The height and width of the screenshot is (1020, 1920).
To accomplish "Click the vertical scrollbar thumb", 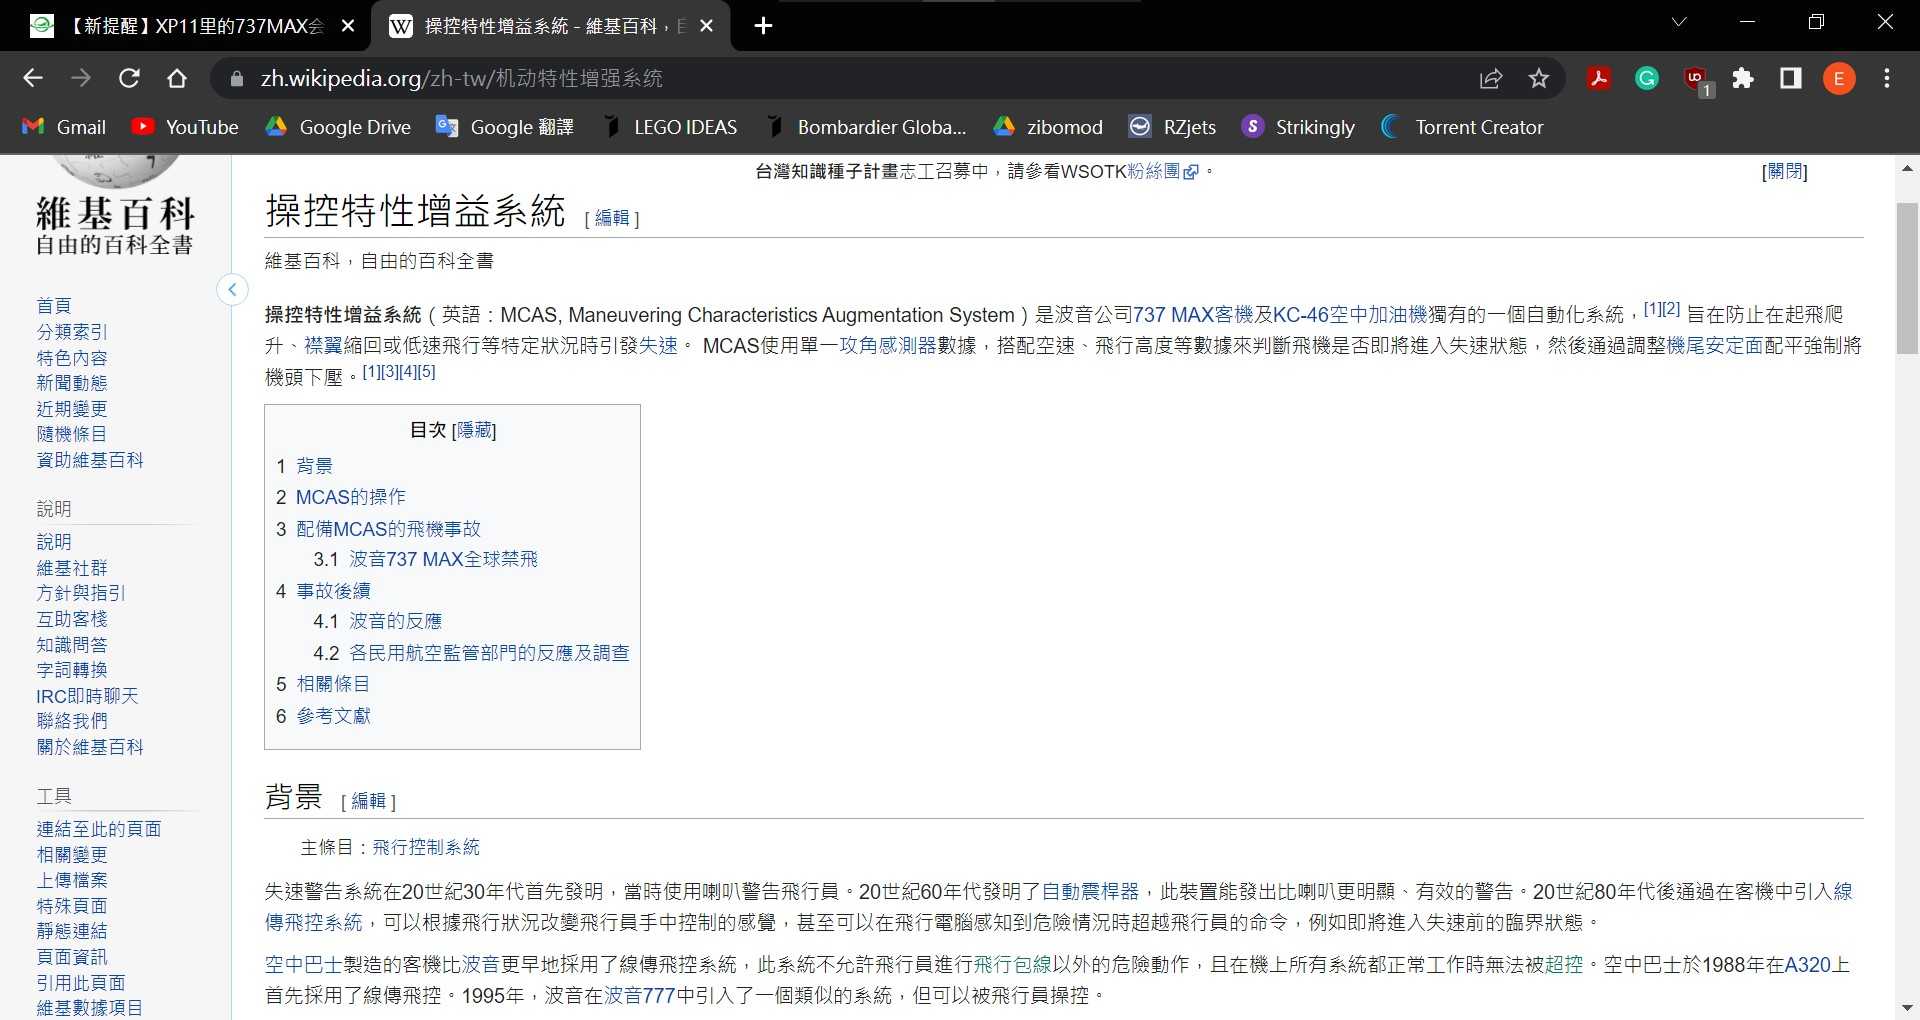I will (x=1907, y=278).
